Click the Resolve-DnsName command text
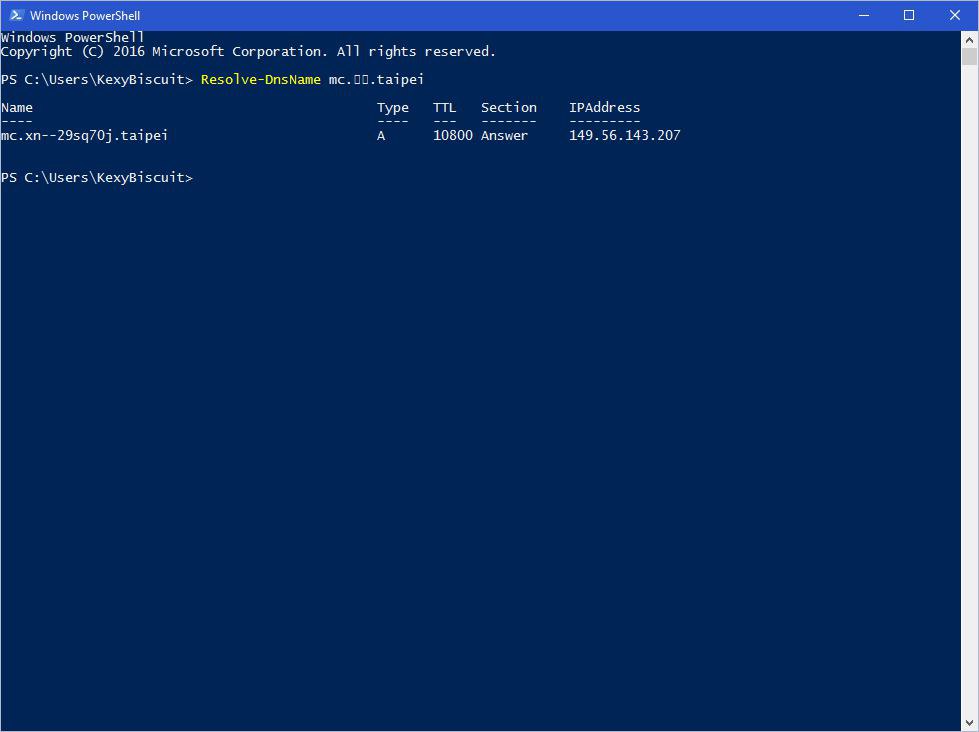The height and width of the screenshot is (732, 979). tap(260, 79)
